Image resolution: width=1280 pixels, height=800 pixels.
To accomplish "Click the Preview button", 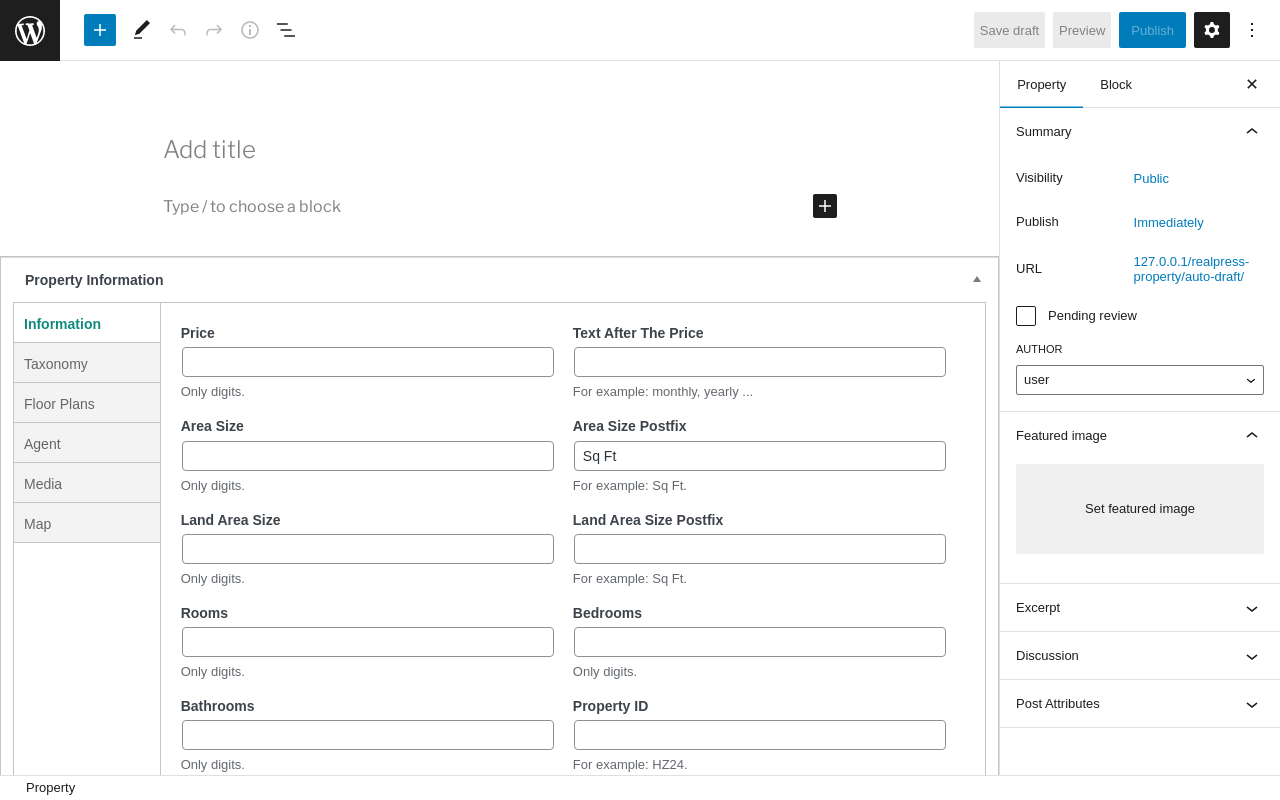I will pos(1082,30).
